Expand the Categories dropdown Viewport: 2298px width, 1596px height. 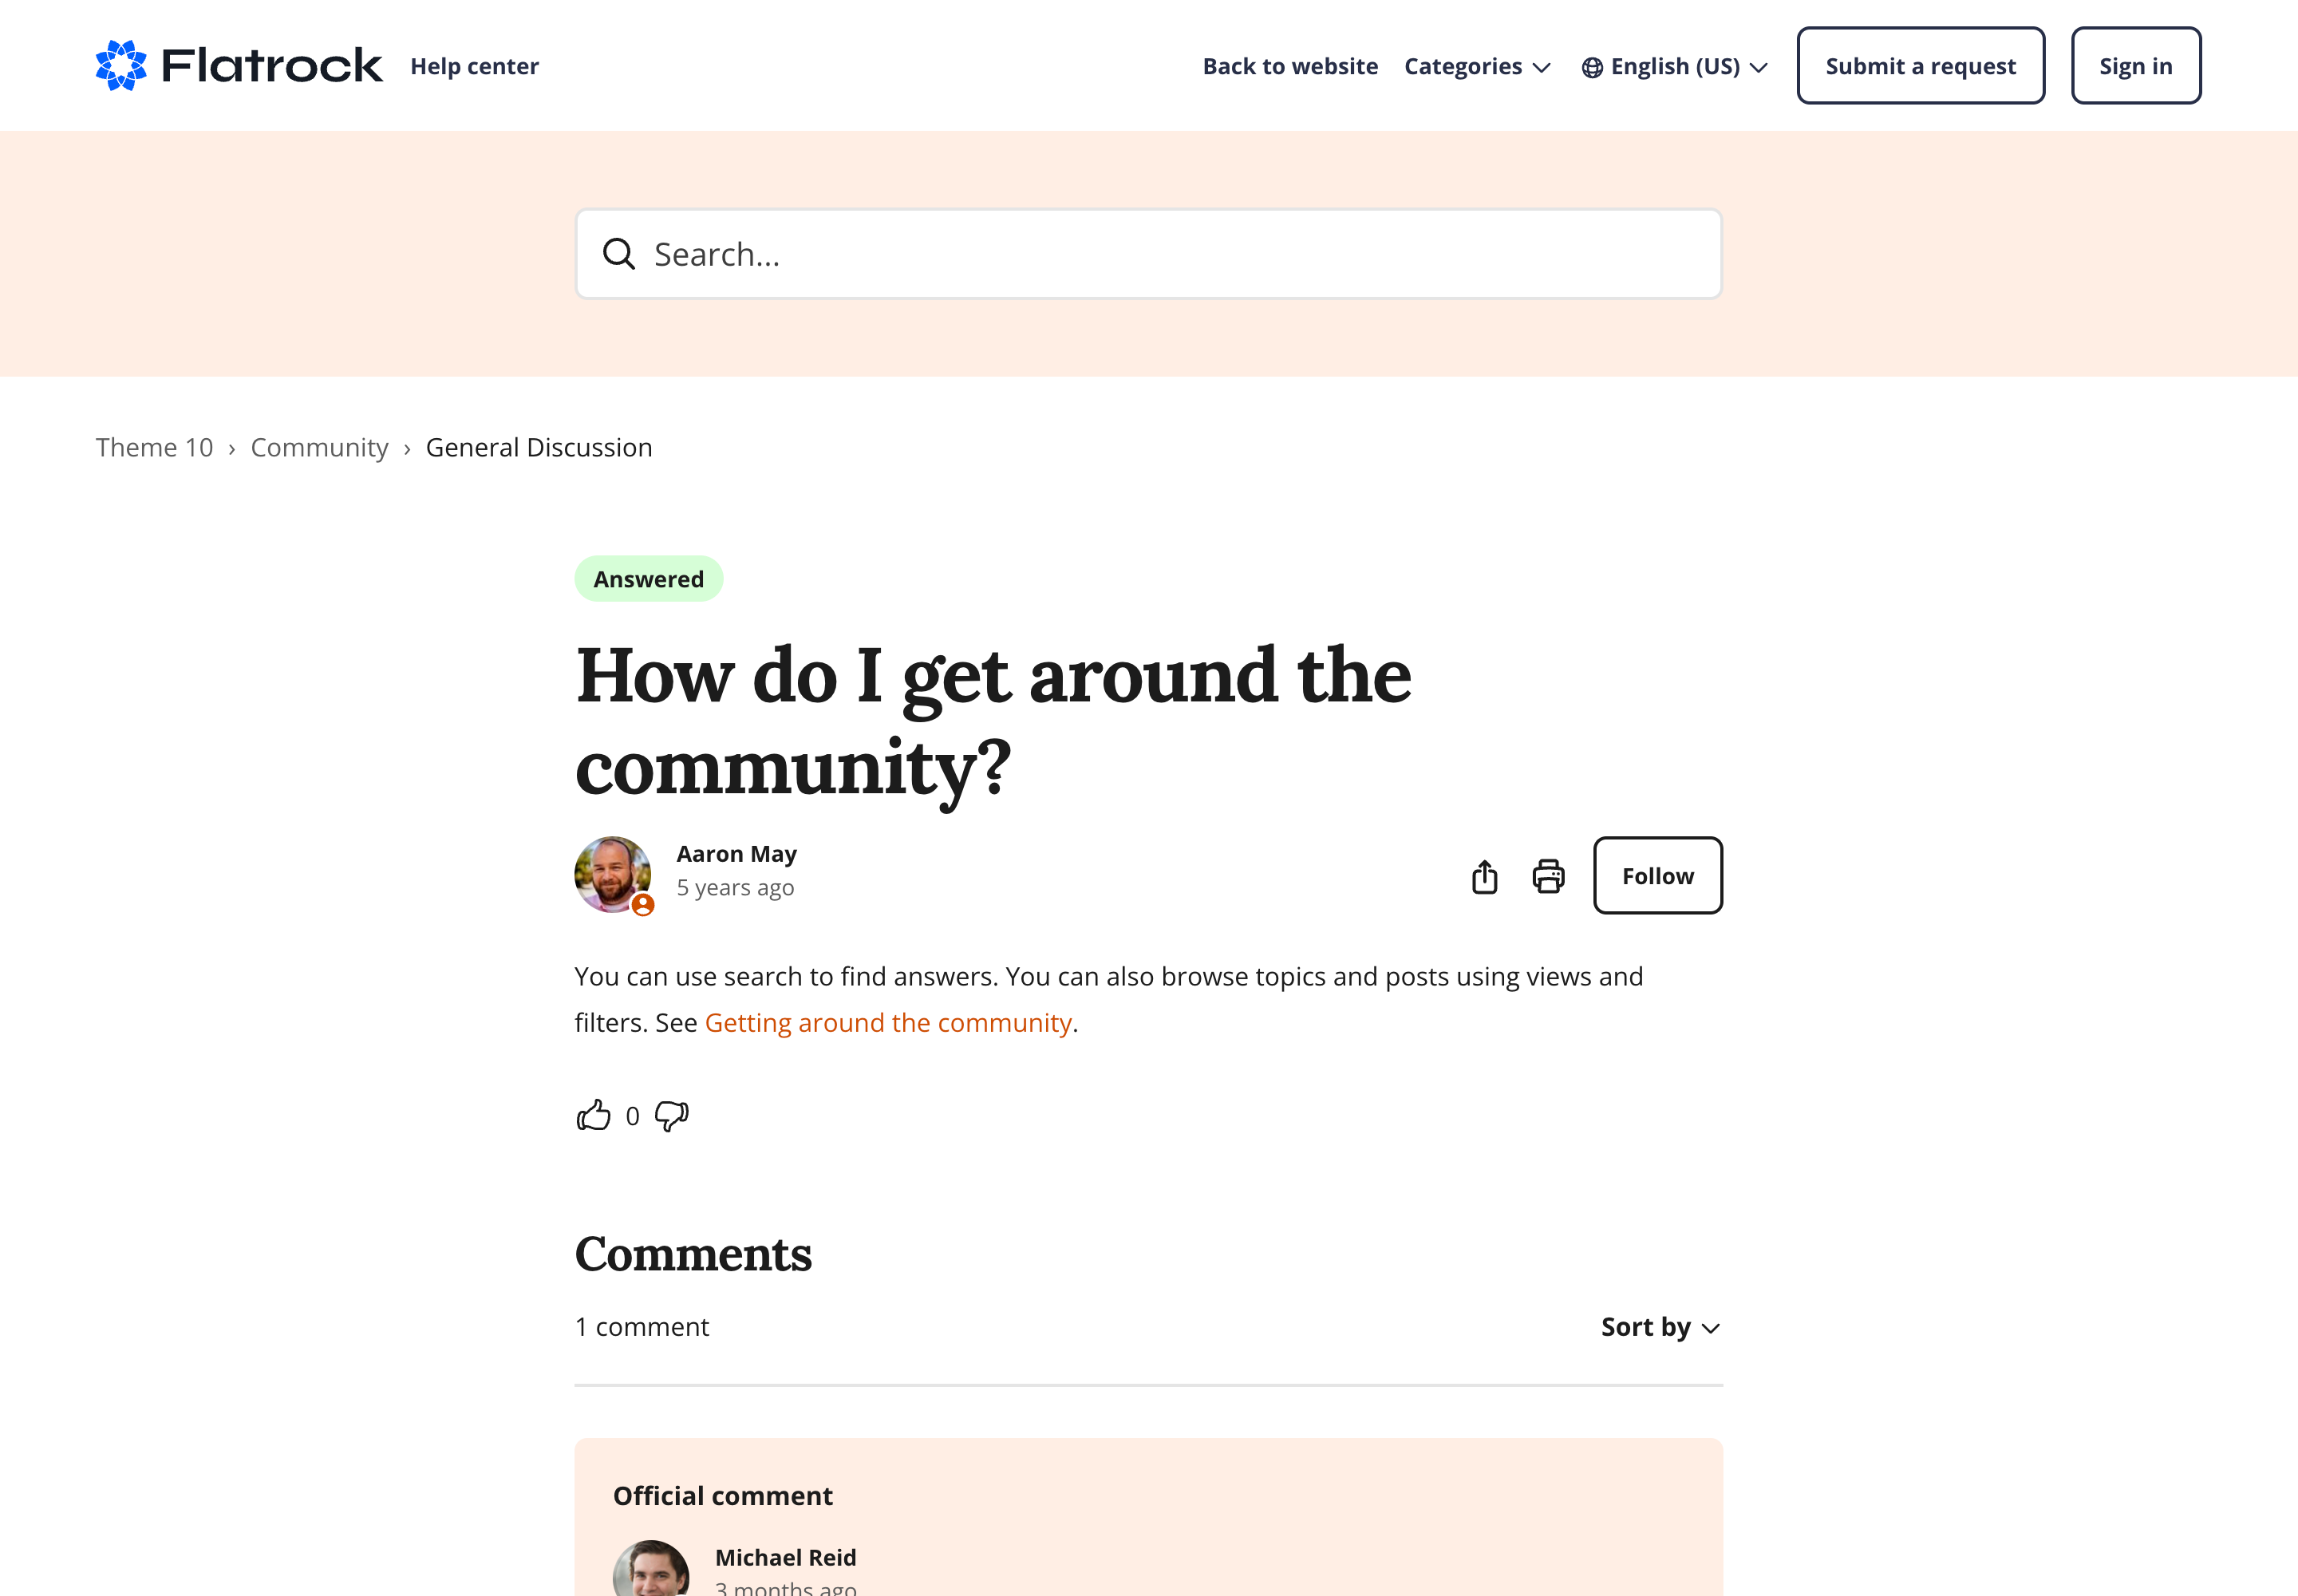coord(1477,67)
